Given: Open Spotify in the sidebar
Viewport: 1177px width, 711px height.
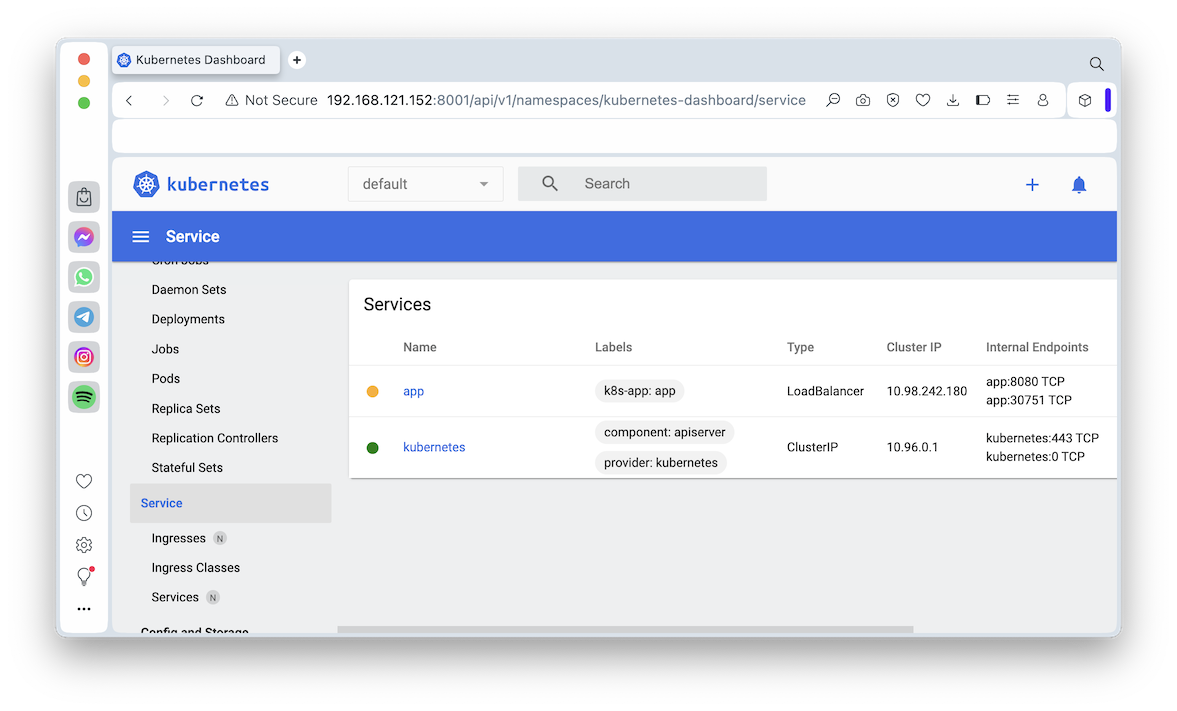Looking at the screenshot, I should (x=84, y=397).
